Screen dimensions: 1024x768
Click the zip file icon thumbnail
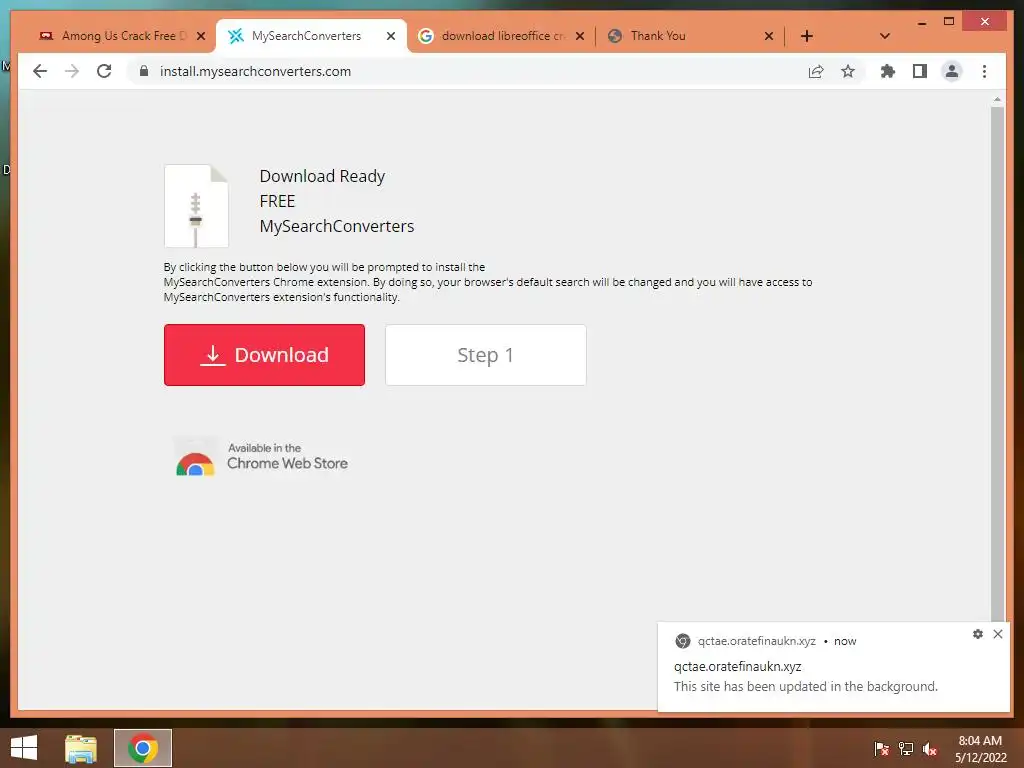click(x=196, y=206)
